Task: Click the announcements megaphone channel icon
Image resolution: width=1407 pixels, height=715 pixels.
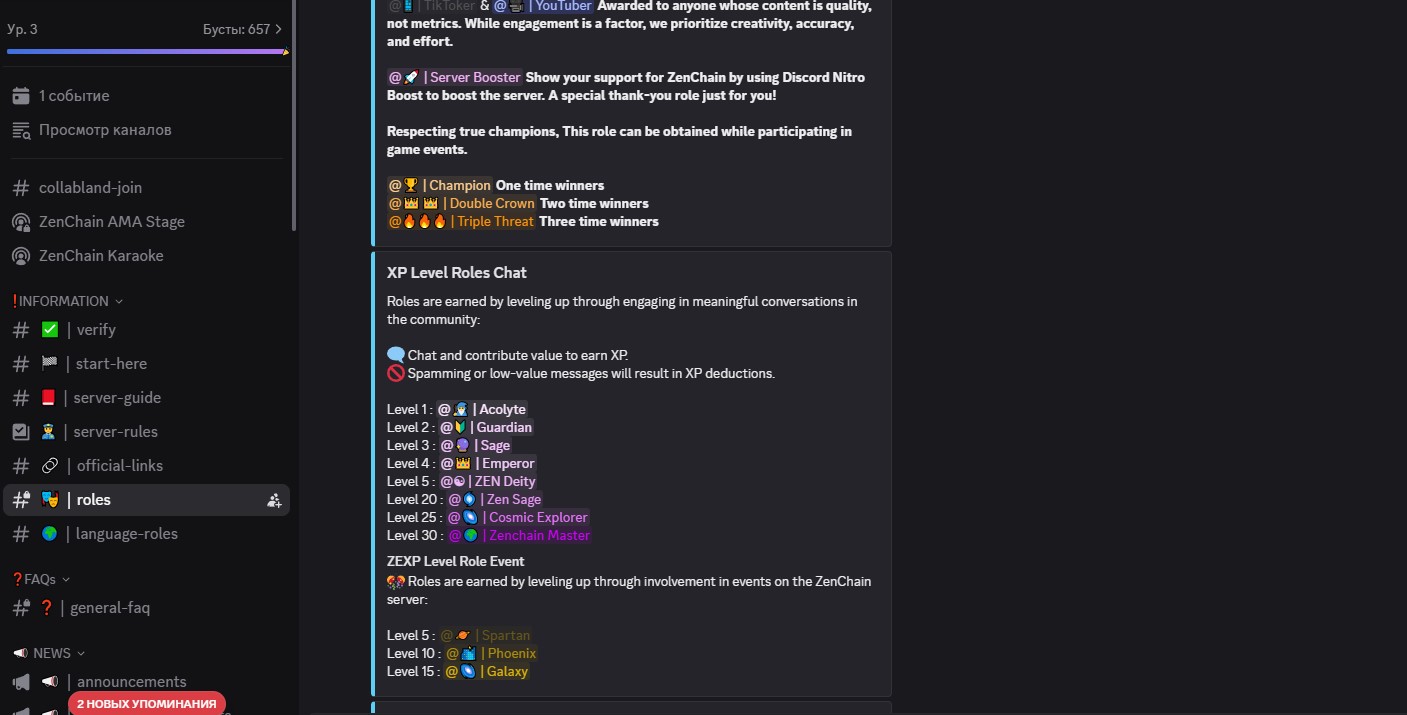Action: (x=21, y=682)
